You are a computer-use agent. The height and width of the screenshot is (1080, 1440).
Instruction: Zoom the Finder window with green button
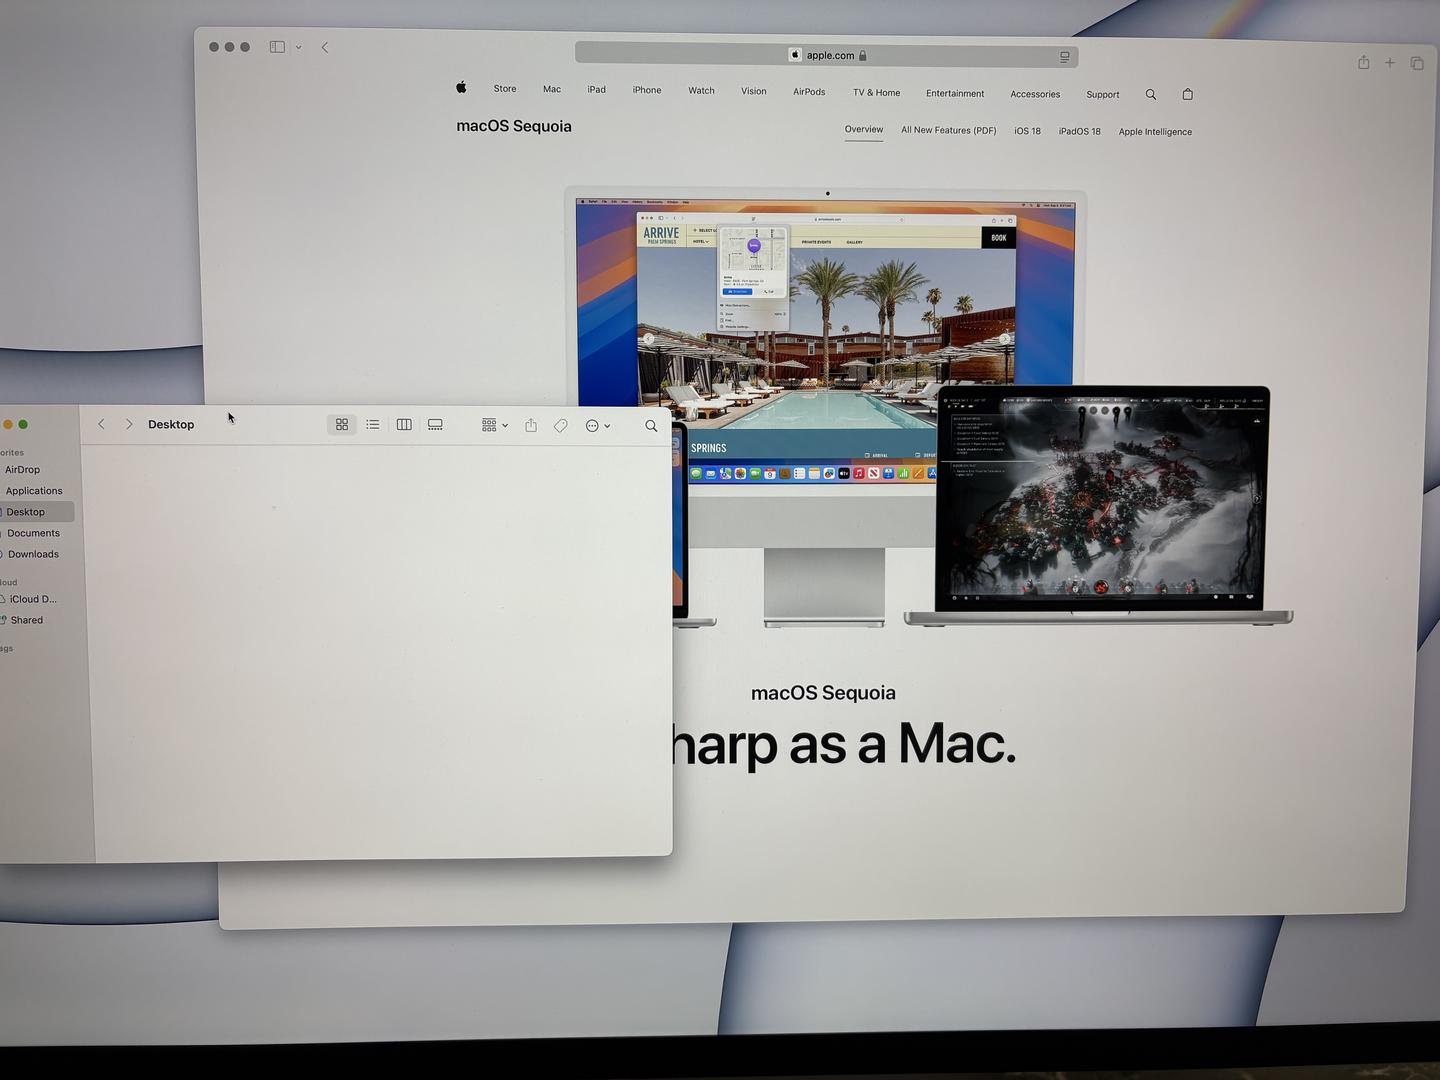(23, 424)
